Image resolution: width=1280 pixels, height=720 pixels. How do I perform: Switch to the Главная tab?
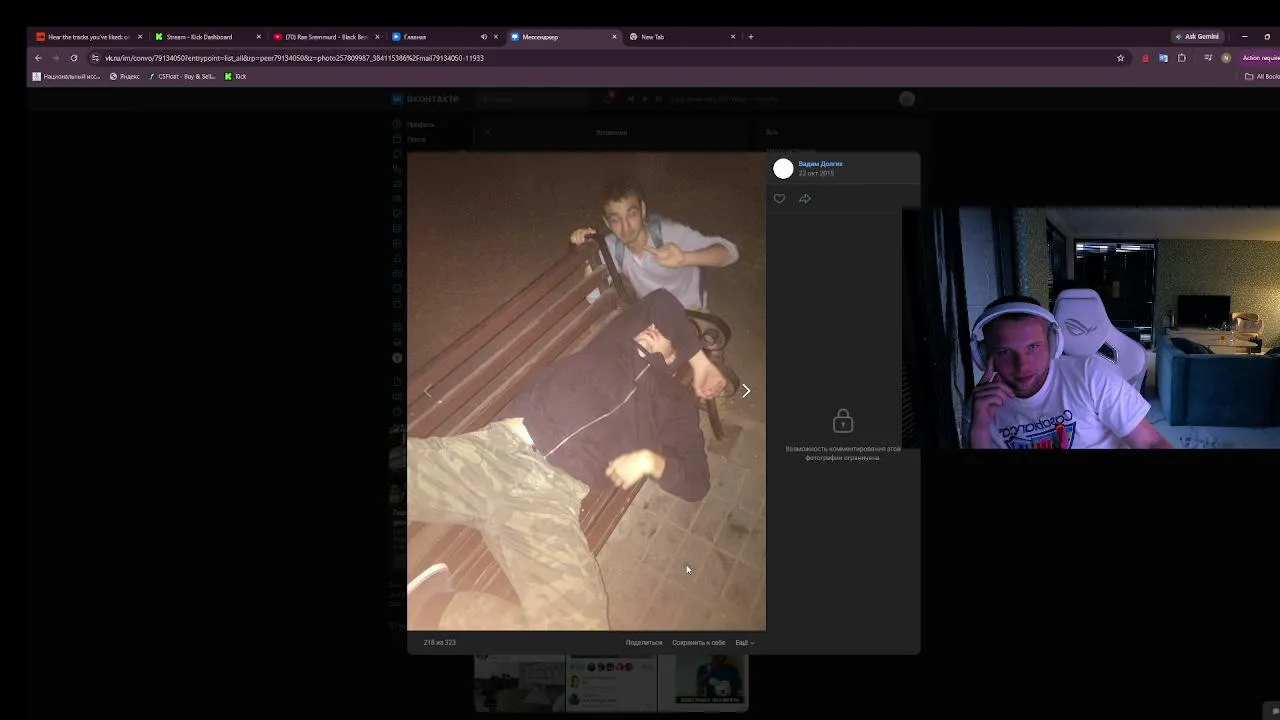click(444, 37)
